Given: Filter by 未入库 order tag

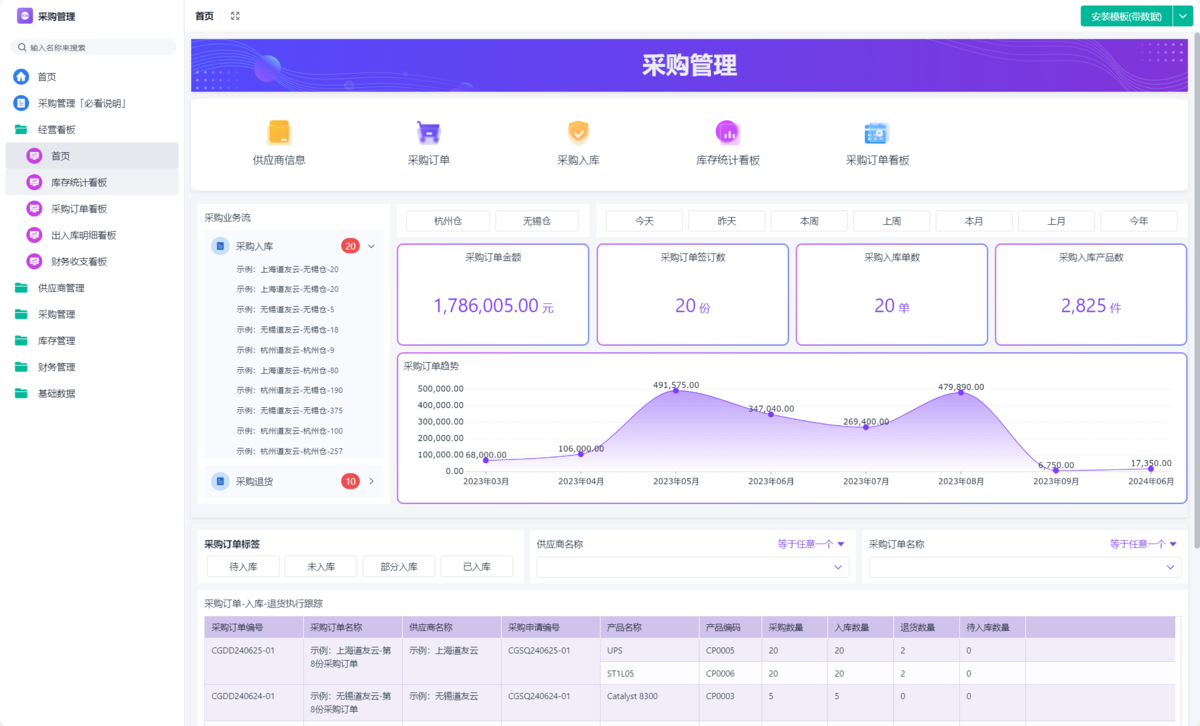Looking at the screenshot, I should pyautogui.click(x=321, y=567).
